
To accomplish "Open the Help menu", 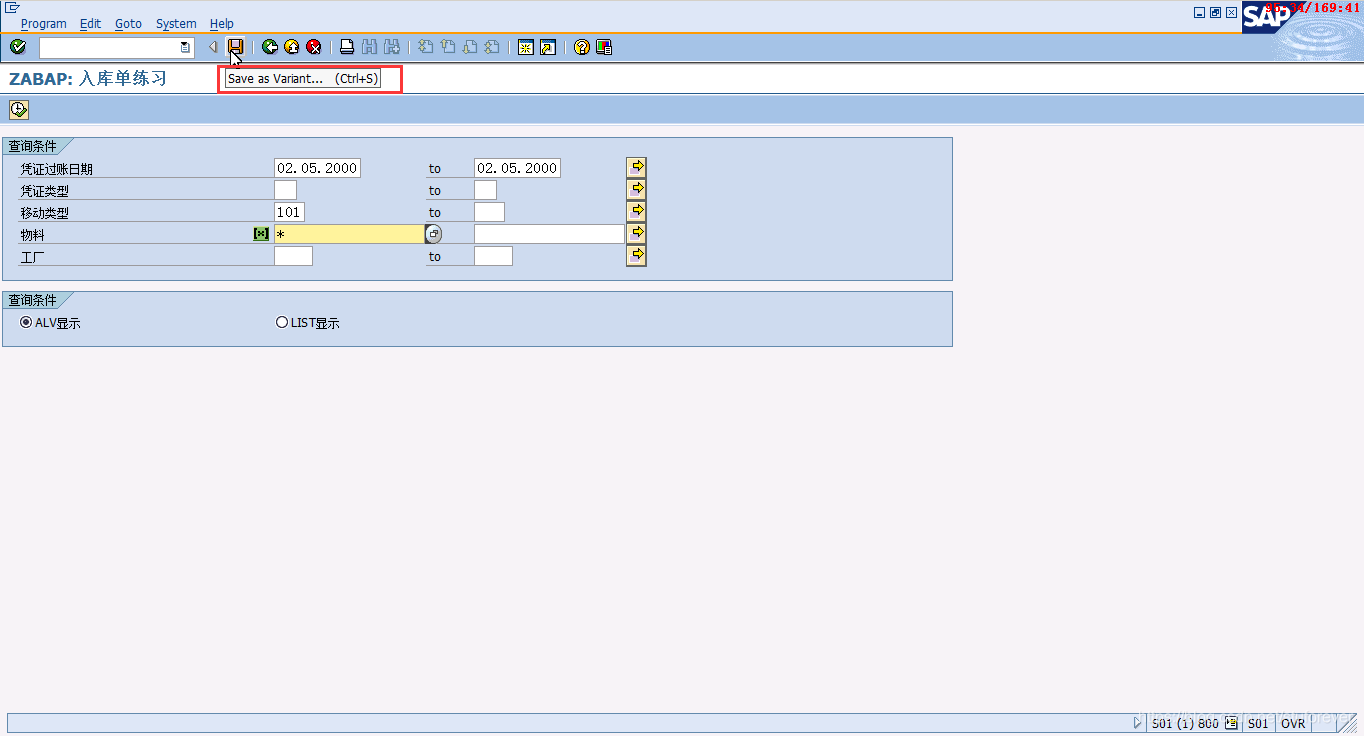I will 222,23.
